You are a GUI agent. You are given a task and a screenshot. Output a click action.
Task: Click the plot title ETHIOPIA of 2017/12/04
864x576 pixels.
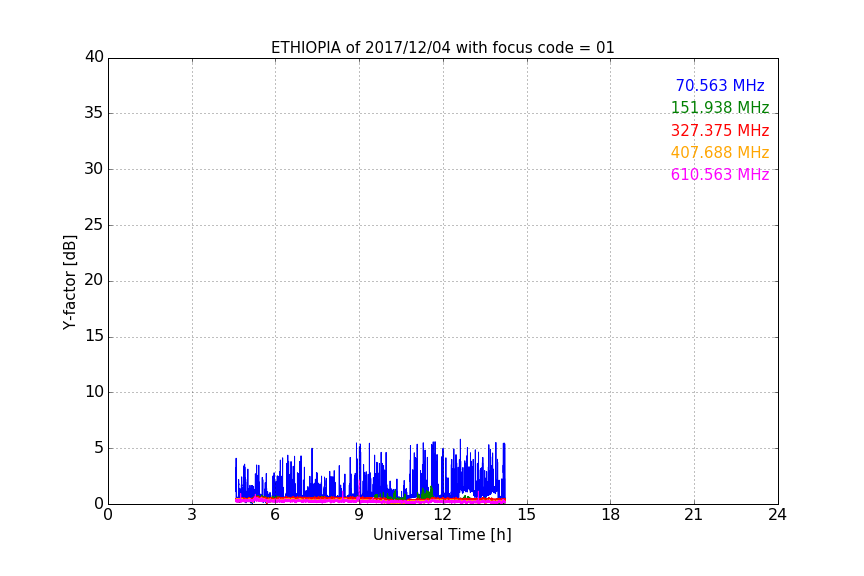(x=442, y=48)
